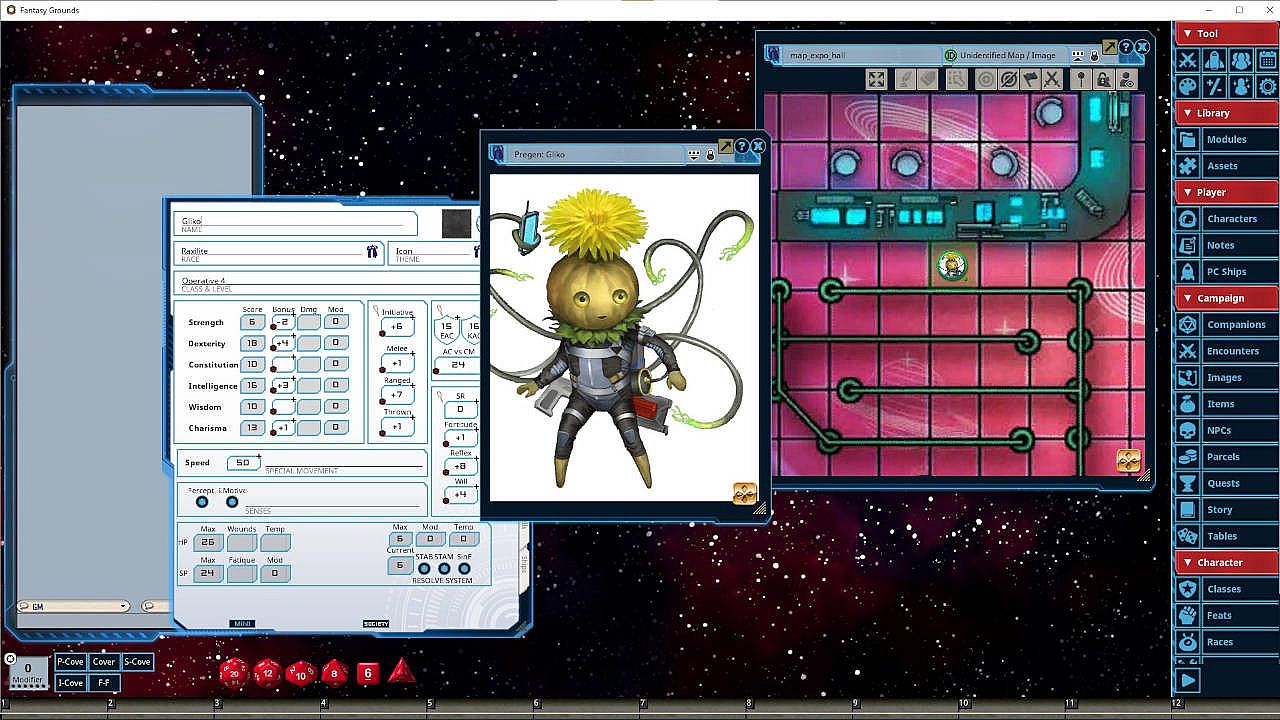Click the popout arrow on Pregen Giiko window
This screenshot has height=720, width=1280.
click(726, 146)
